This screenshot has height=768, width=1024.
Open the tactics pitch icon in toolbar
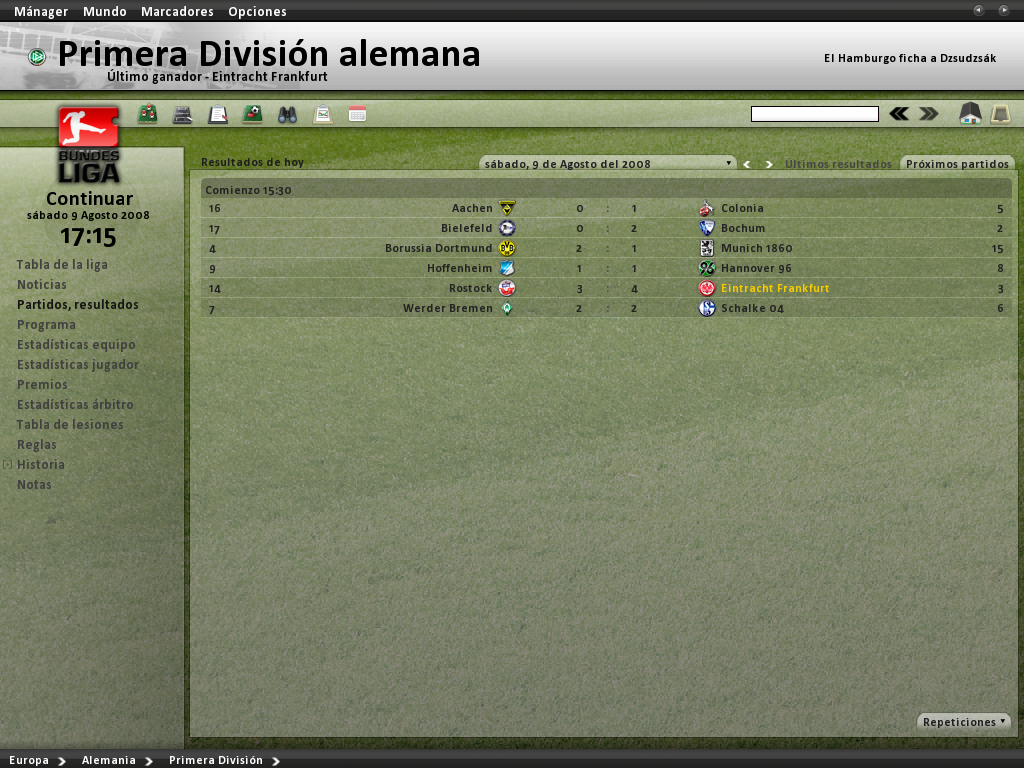coord(148,114)
